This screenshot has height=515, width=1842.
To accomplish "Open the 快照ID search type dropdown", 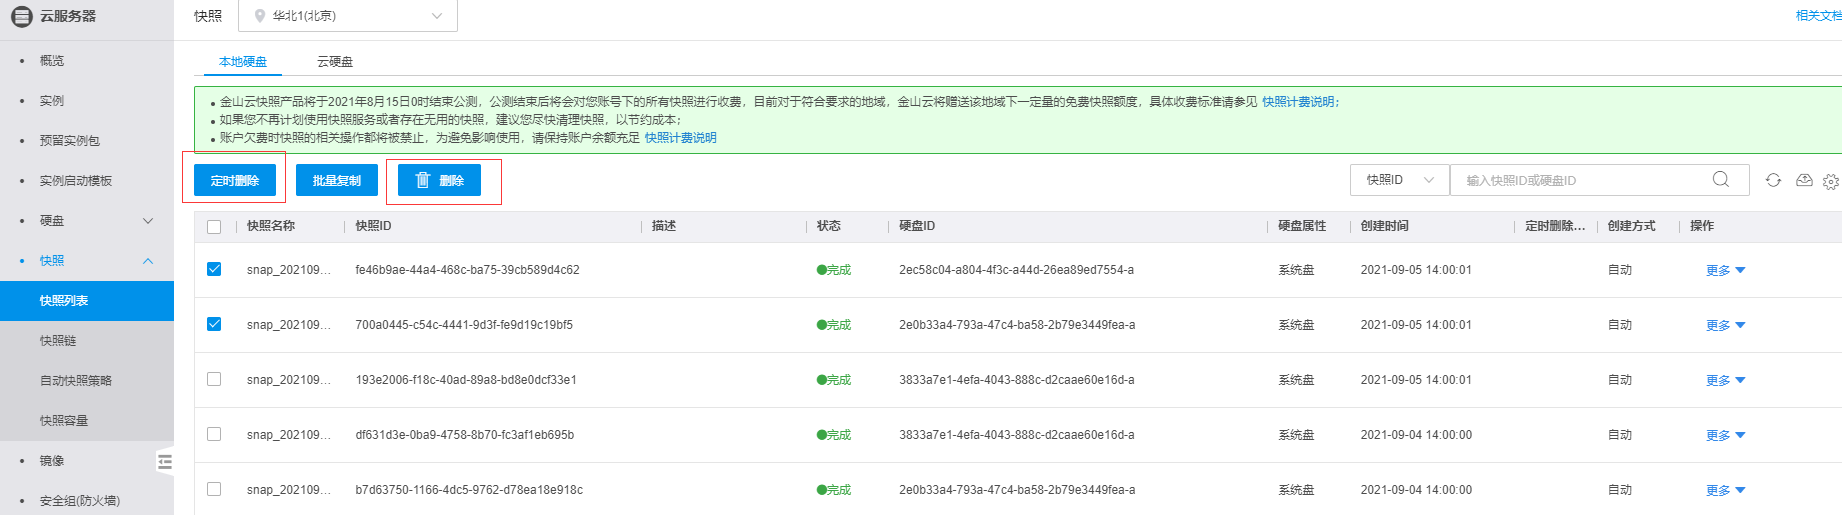I will pos(1399,180).
